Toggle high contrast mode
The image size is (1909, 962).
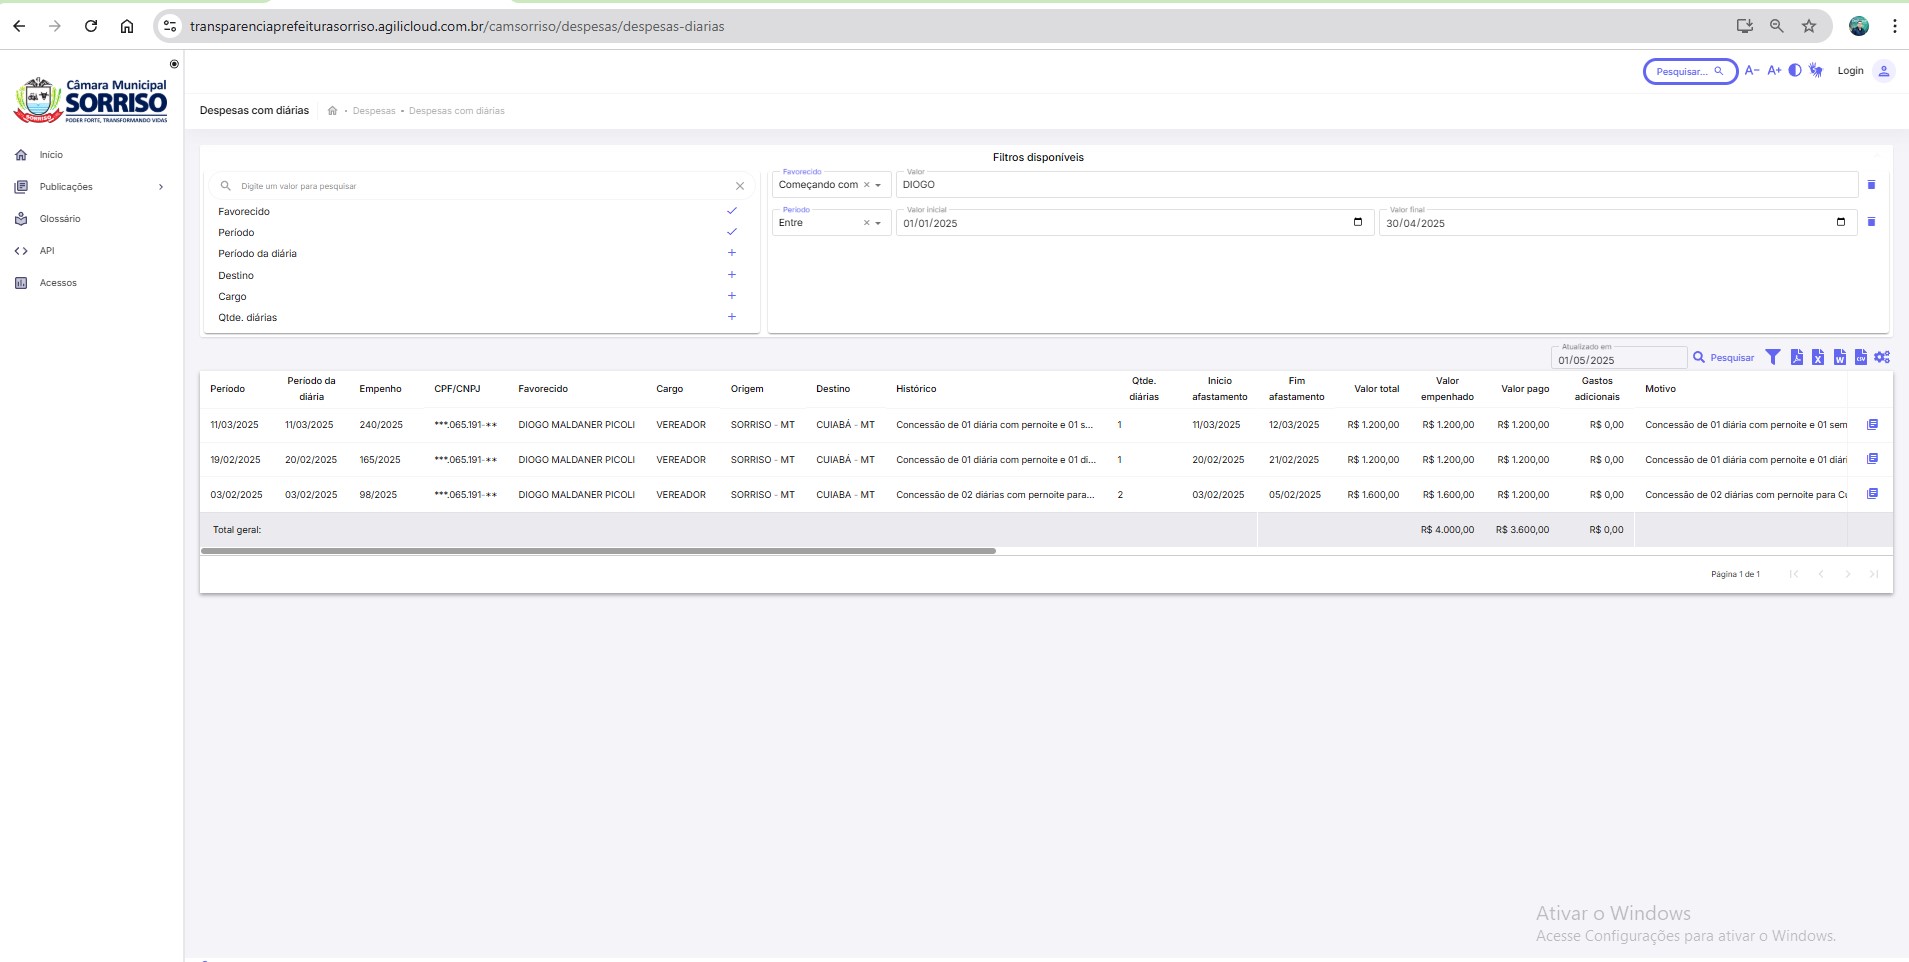pos(1795,71)
